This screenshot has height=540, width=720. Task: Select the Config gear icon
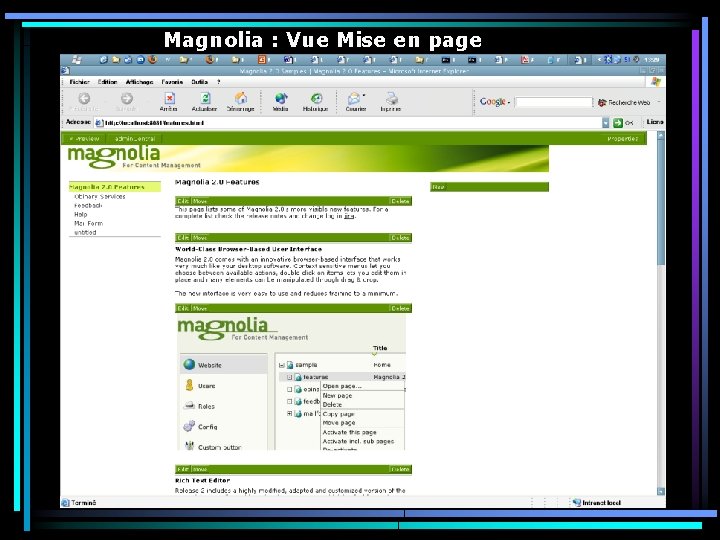pyautogui.click(x=189, y=426)
